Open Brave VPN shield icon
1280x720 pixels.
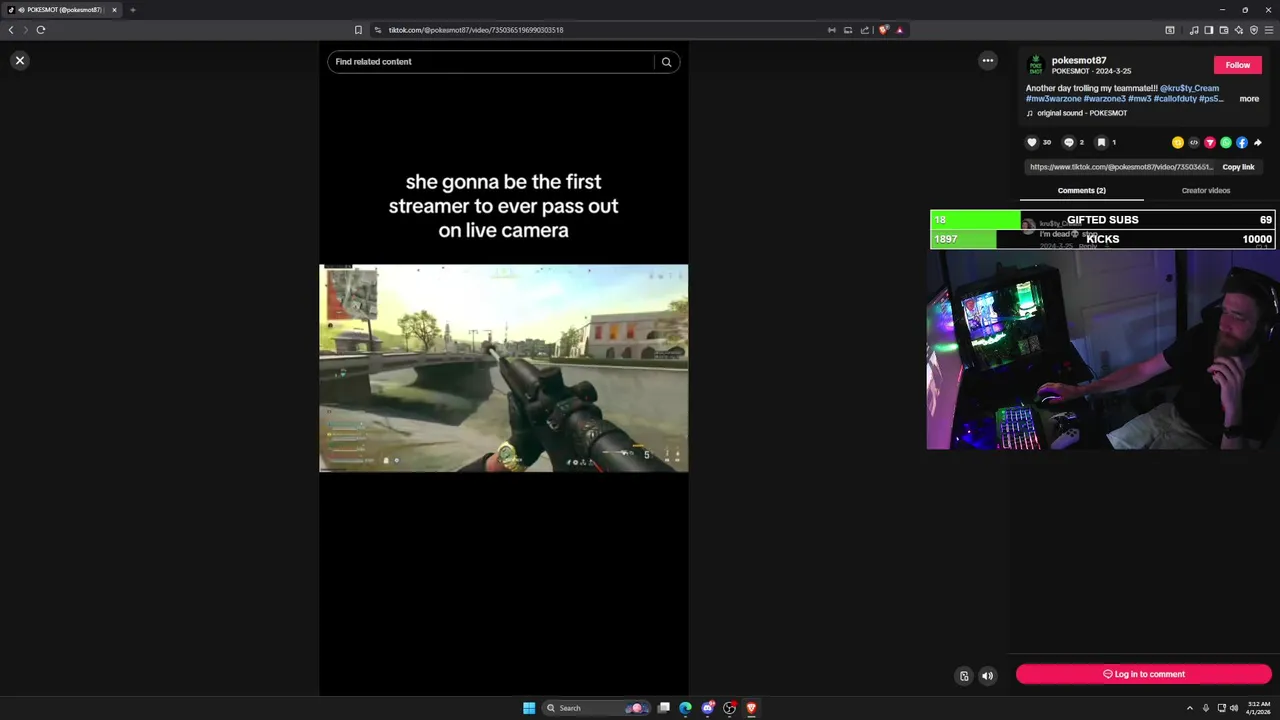point(1254,30)
